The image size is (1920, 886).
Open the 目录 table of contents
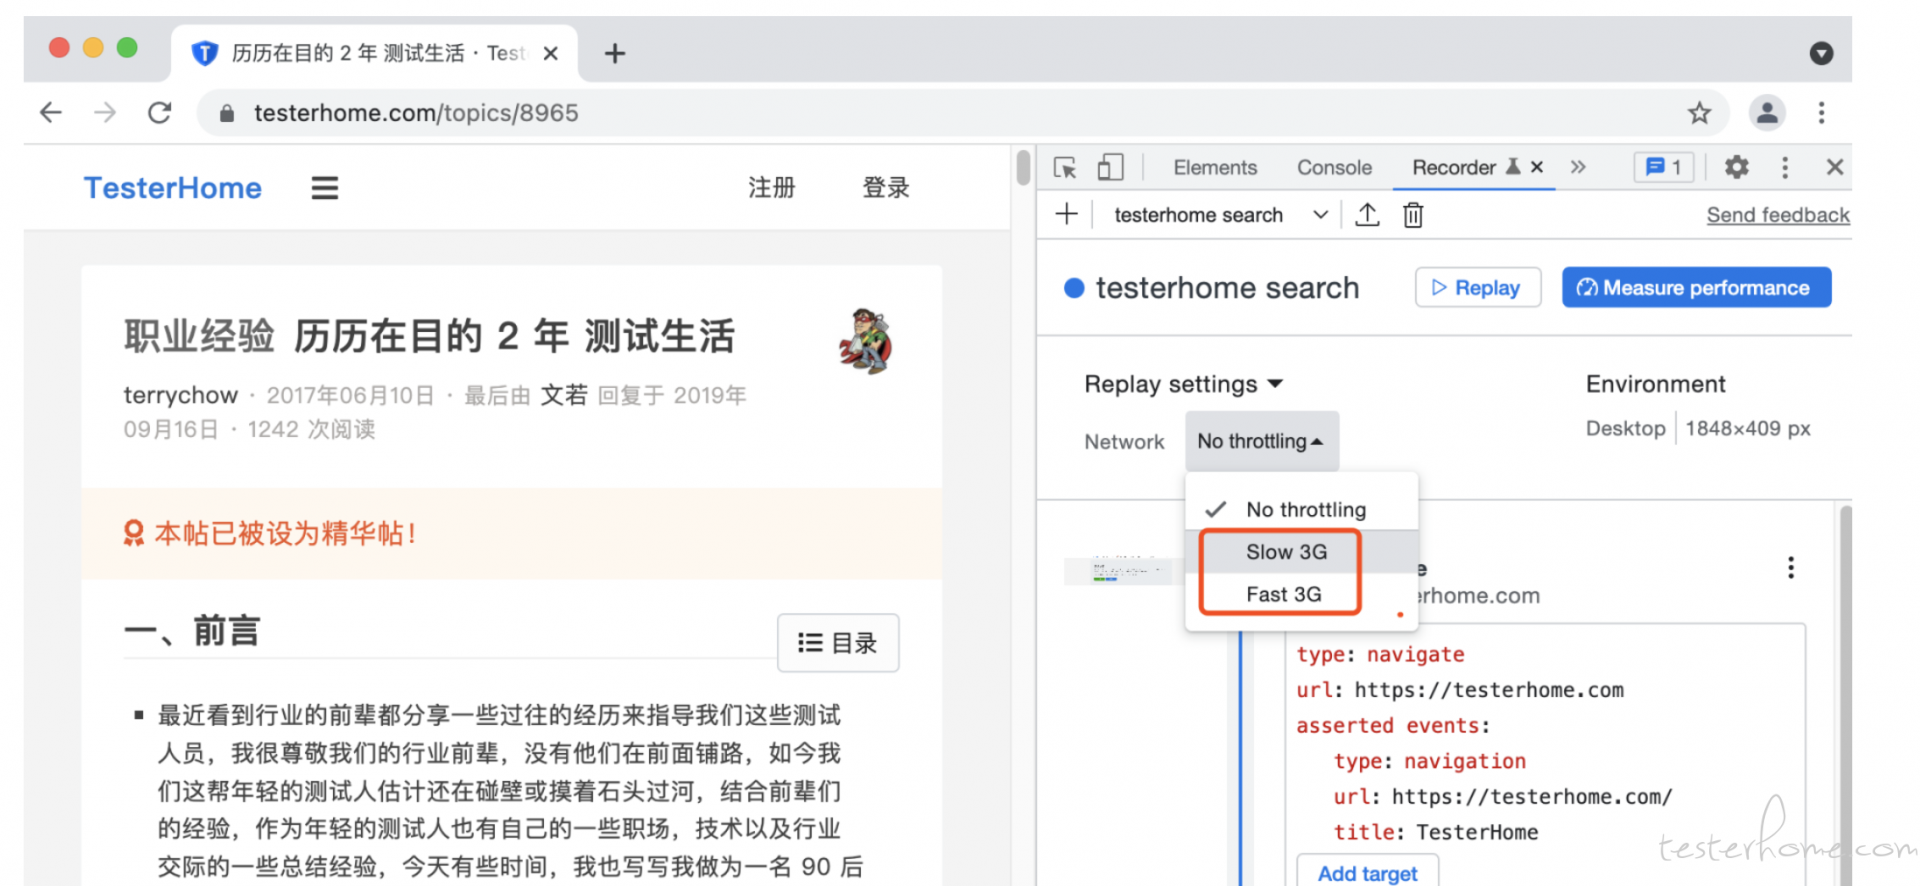pyautogui.click(x=838, y=643)
